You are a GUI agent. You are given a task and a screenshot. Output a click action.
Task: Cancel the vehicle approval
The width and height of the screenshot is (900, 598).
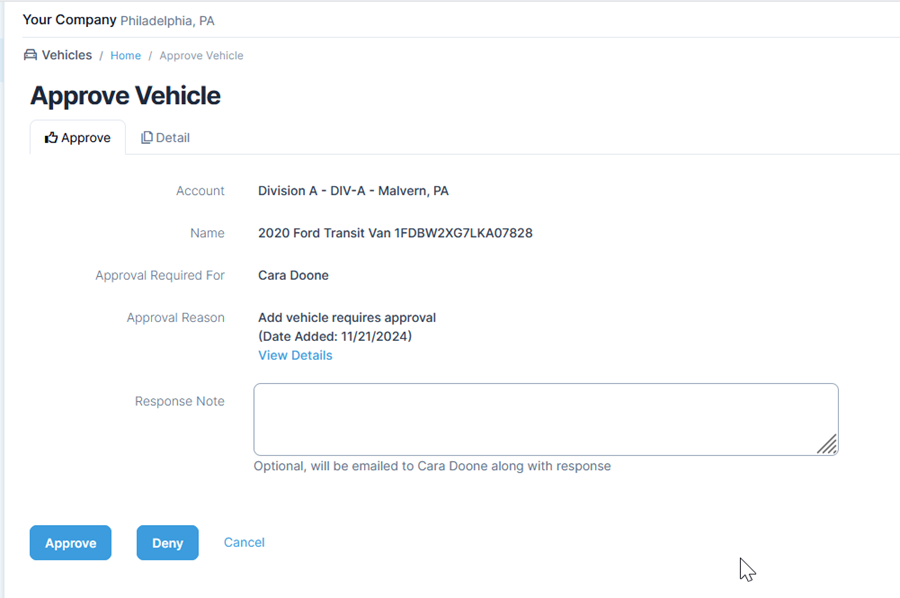(x=244, y=542)
